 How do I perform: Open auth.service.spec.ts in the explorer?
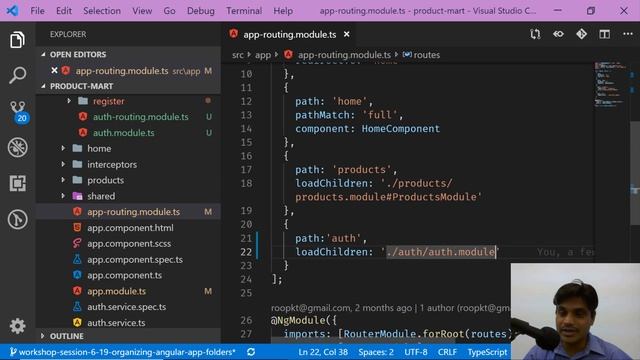(127, 307)
